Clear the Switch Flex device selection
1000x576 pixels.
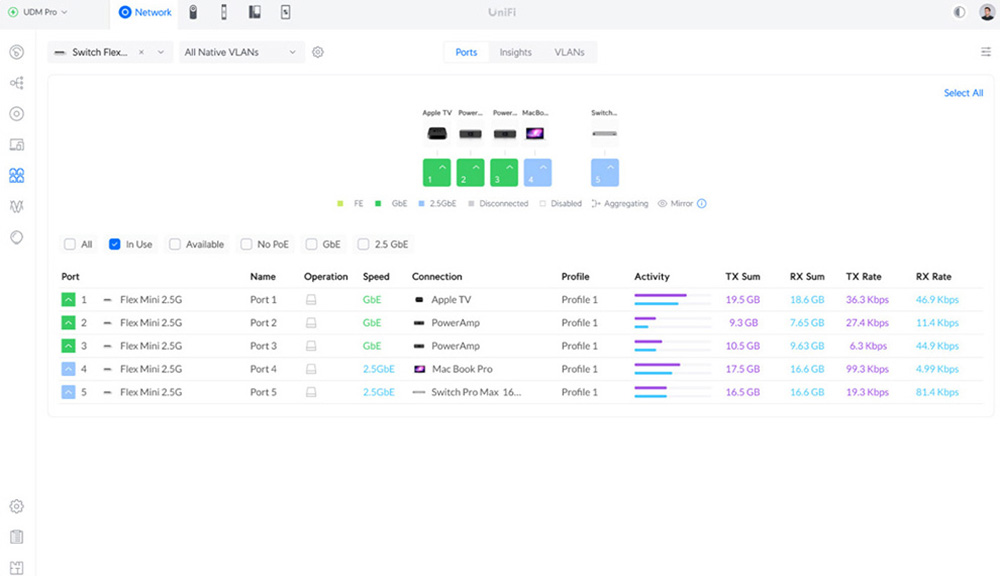coord(142,52)
